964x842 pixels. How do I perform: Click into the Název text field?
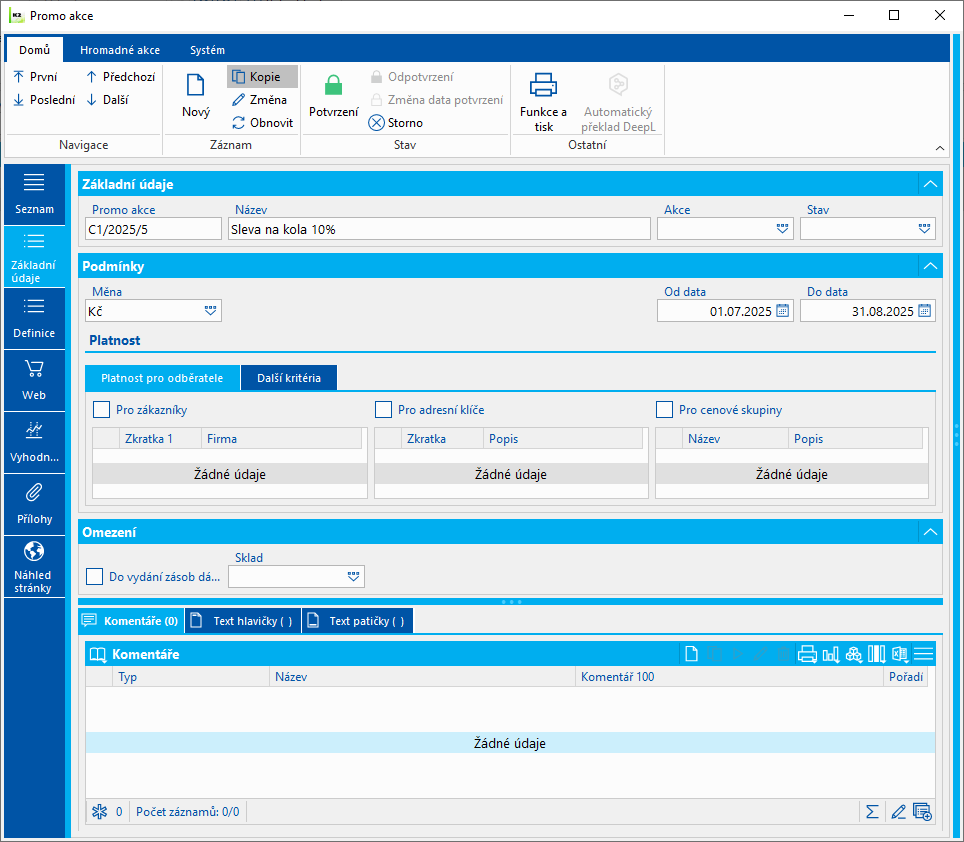pyautogui.click(x=439, y=229)
